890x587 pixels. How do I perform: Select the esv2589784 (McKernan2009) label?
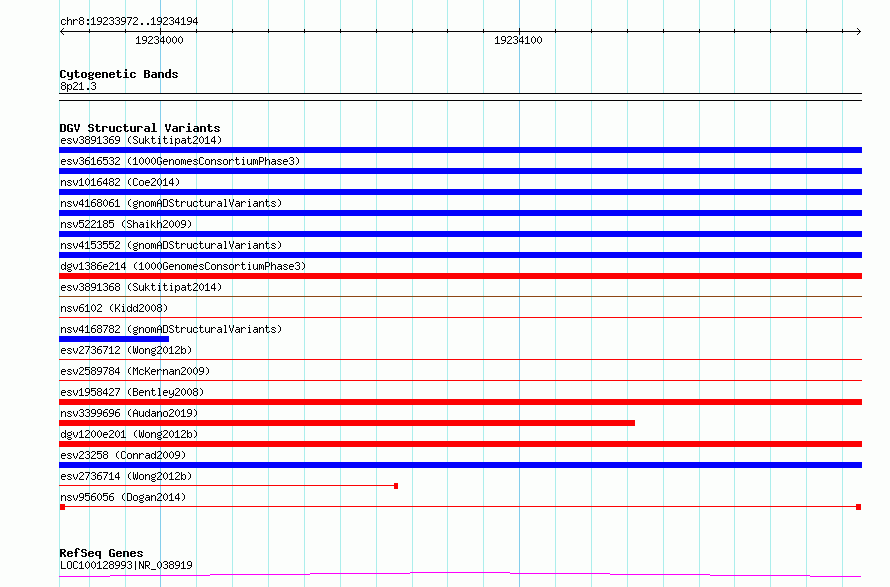tap(135, 371)
